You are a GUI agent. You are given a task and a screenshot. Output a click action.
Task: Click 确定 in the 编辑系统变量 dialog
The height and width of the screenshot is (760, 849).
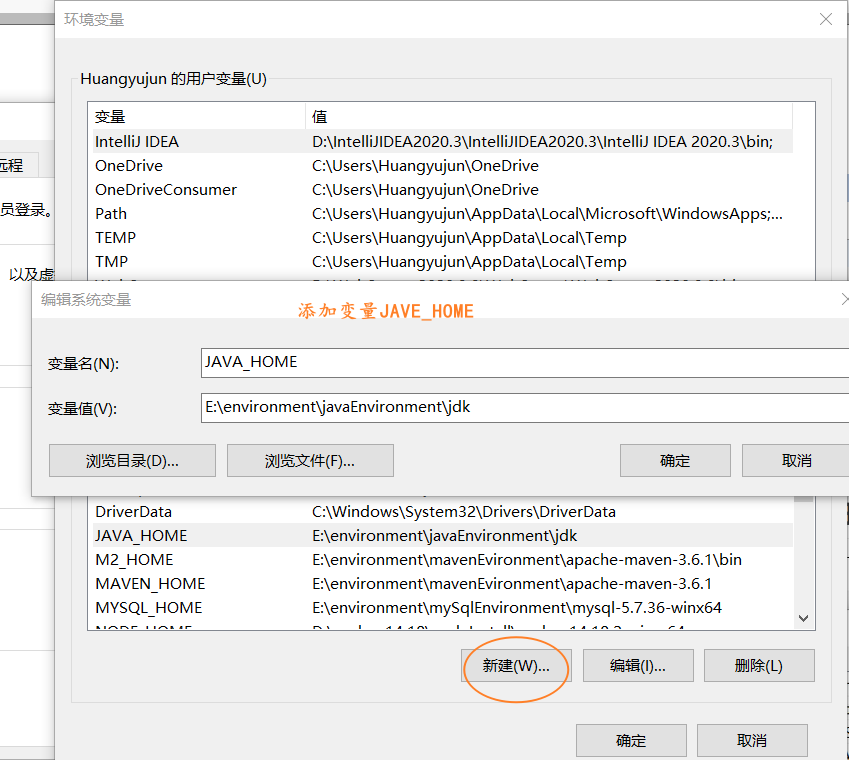click(x=675, y=461)
